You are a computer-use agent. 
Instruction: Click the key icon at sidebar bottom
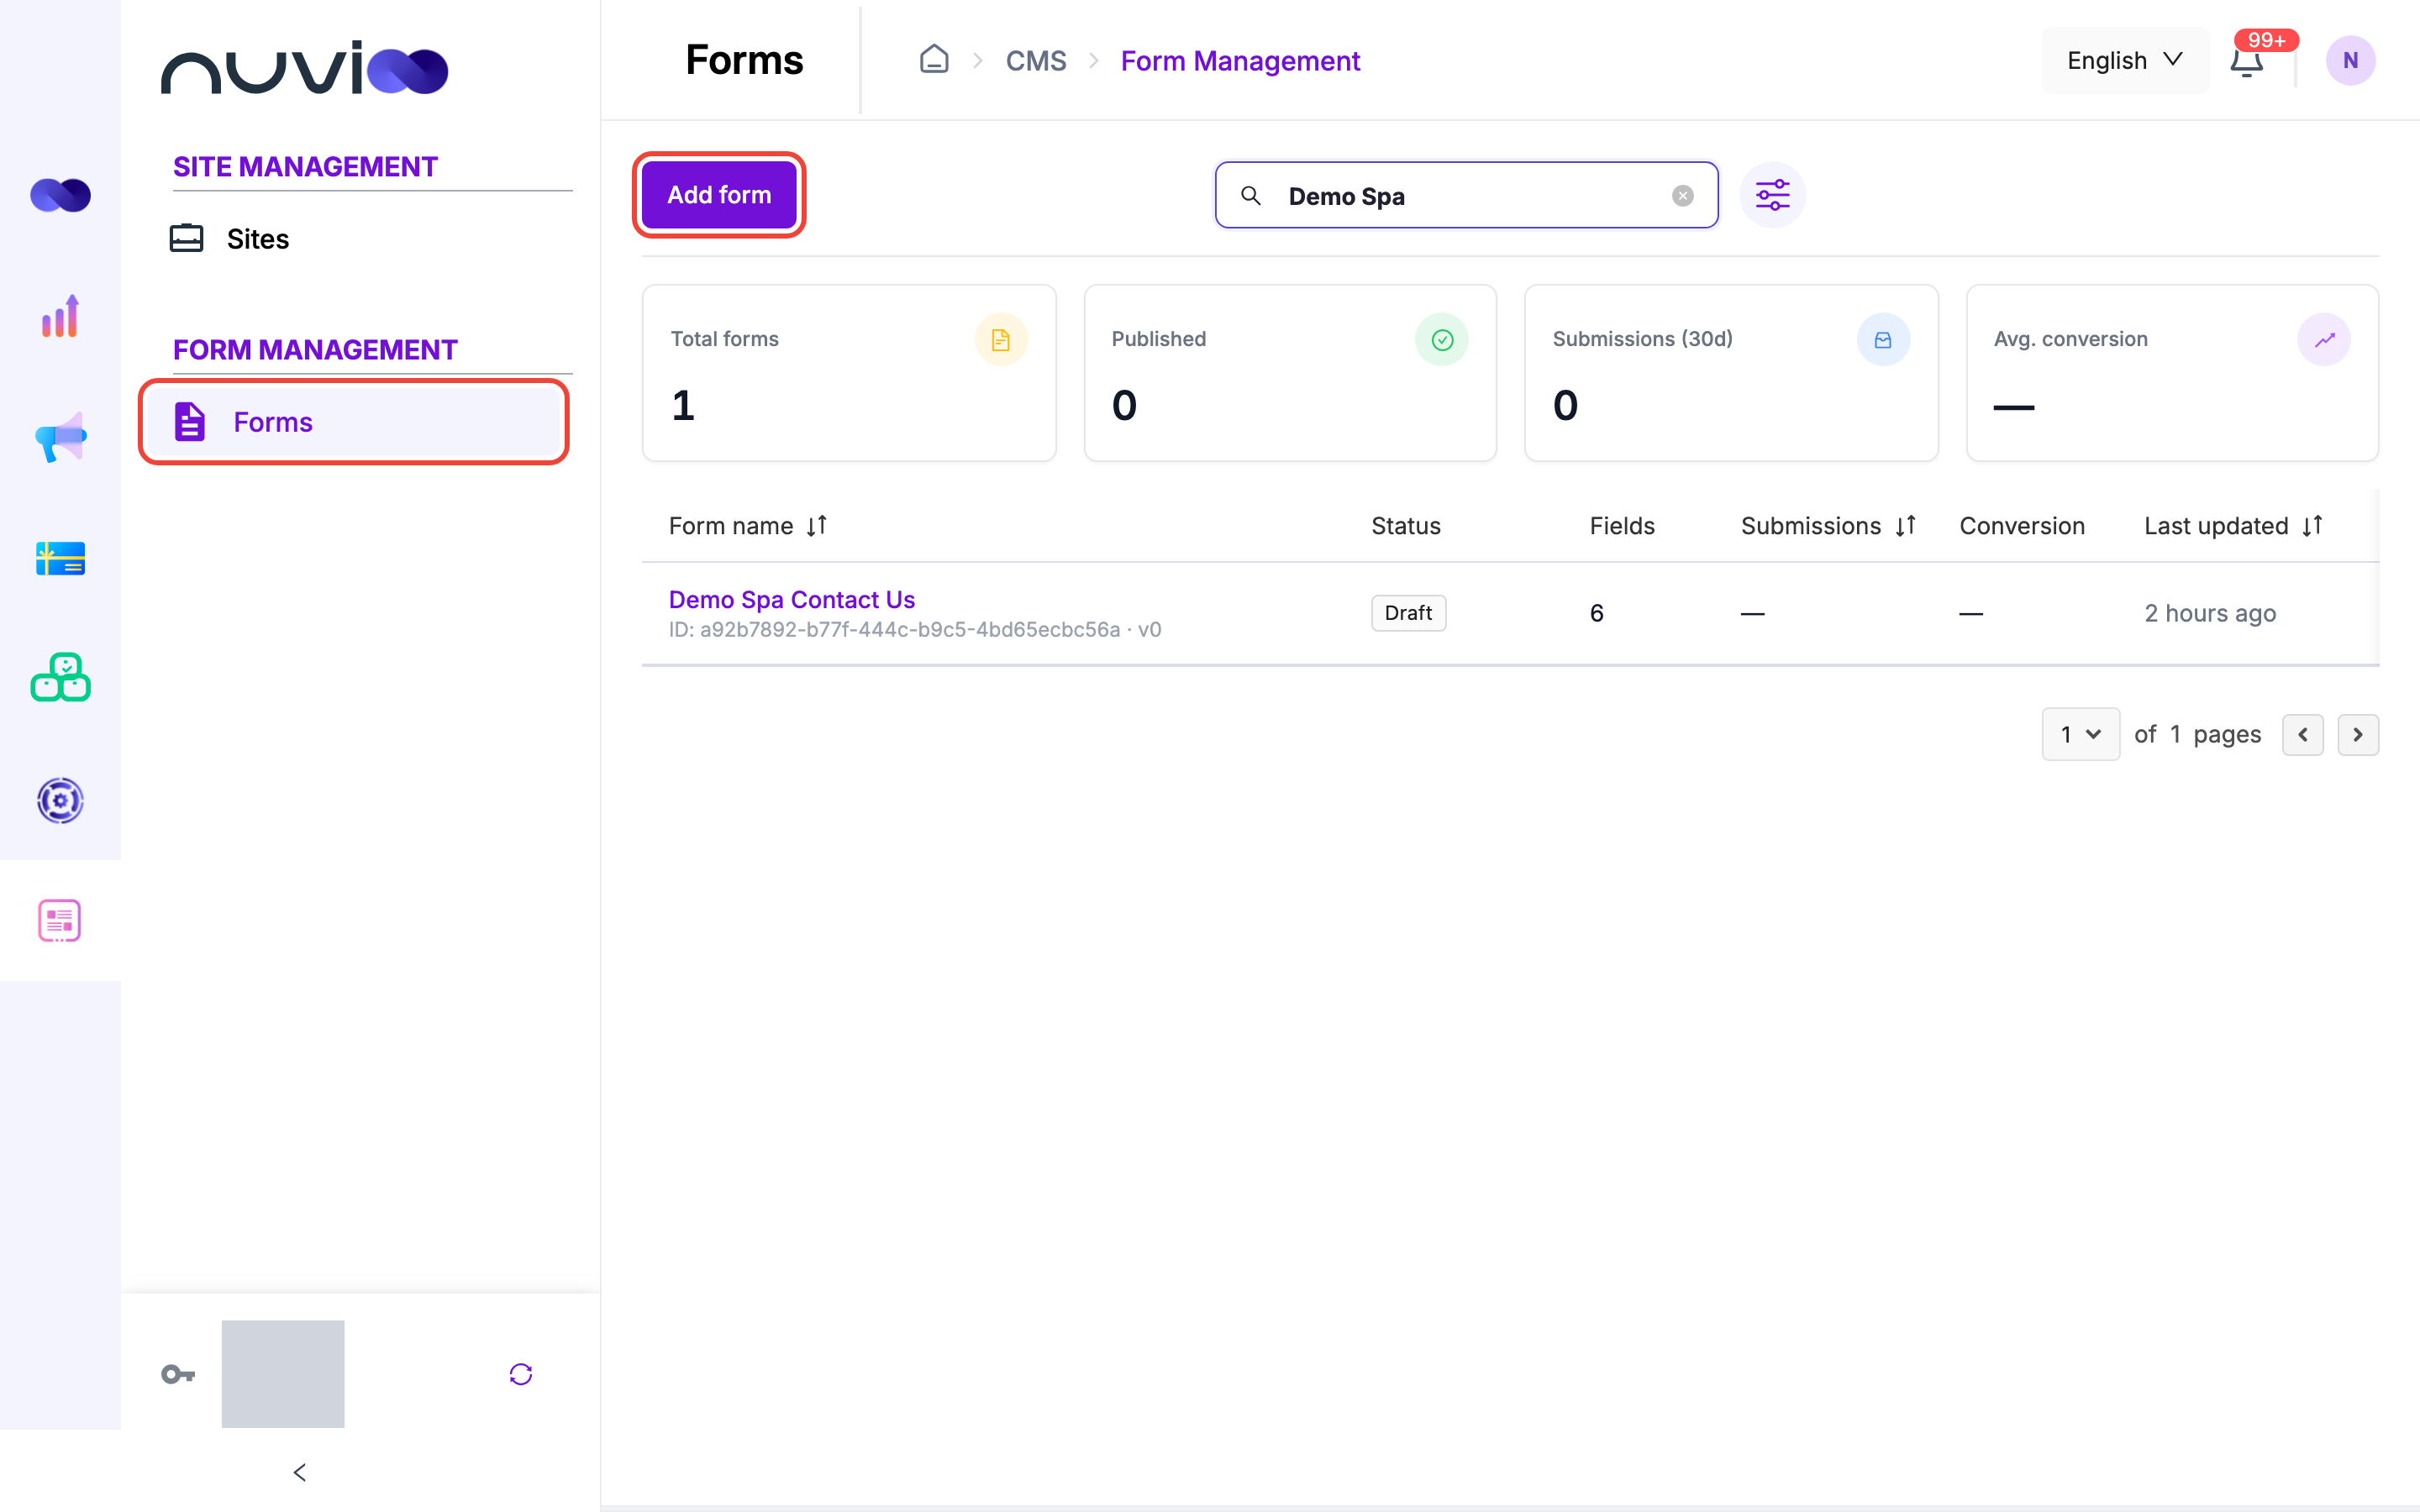point(178,1374)
